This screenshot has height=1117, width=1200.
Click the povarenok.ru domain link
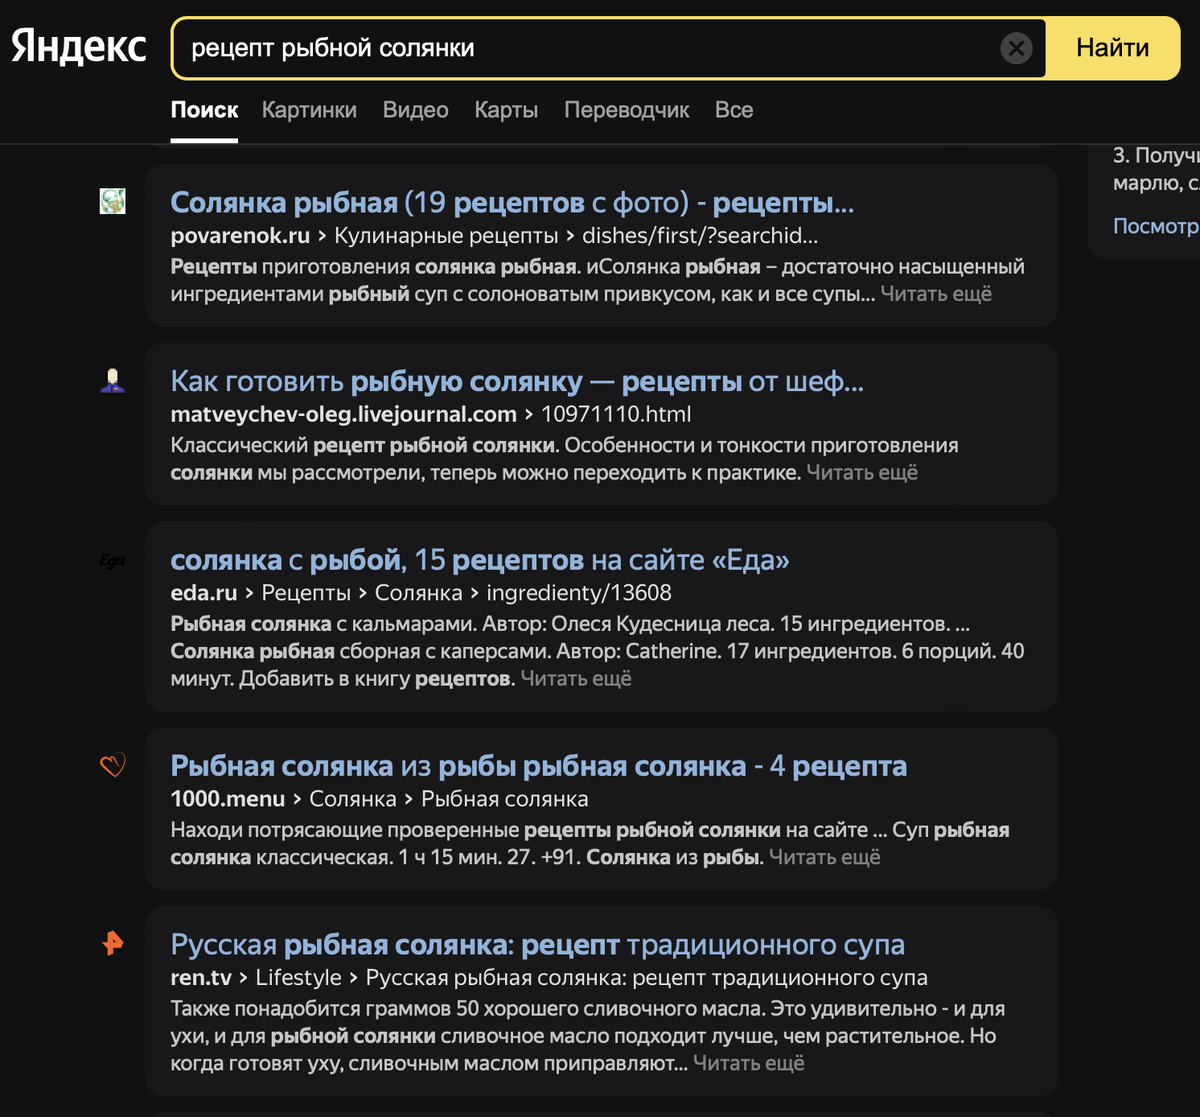click(240, 236)
